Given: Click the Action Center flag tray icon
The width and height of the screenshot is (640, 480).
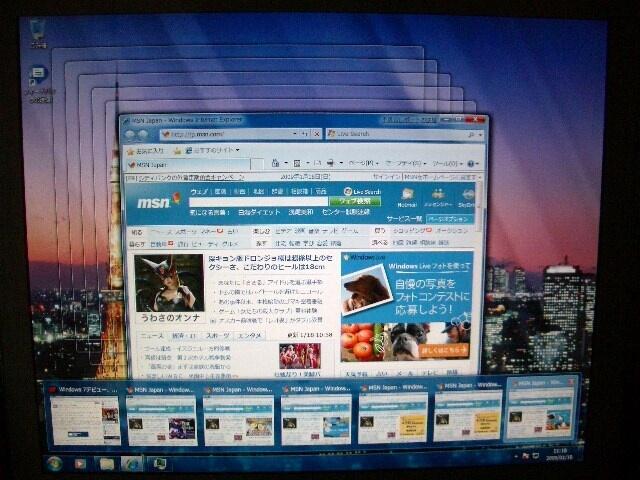Looking at the screenshot, I should point(526,456).
